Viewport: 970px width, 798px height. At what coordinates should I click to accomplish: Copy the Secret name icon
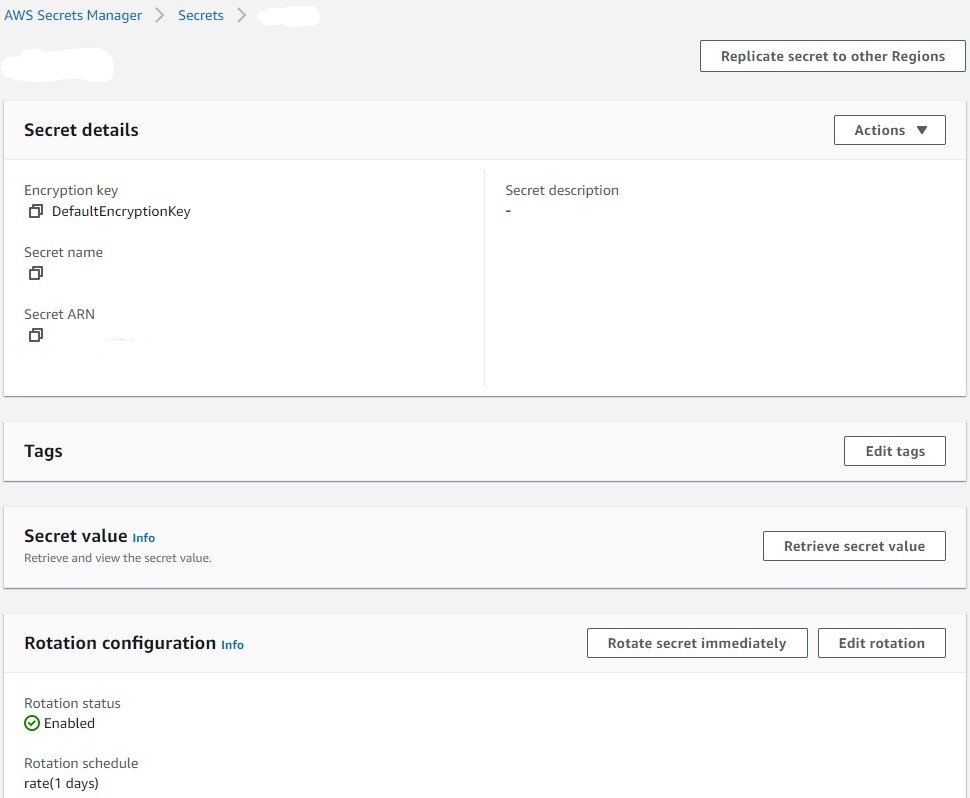[36, 273]
